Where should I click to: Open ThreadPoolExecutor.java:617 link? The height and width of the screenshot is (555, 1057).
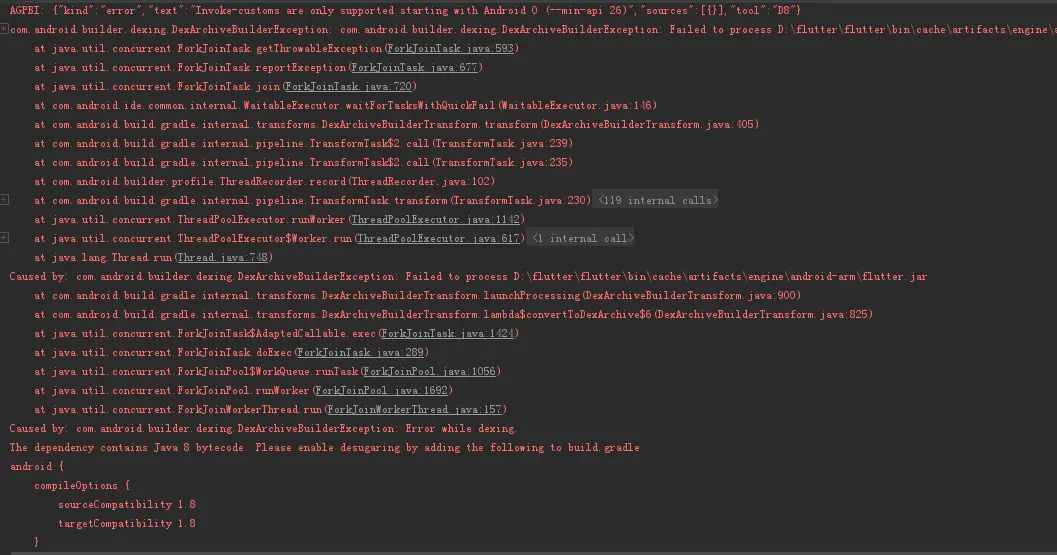(438, 238)
